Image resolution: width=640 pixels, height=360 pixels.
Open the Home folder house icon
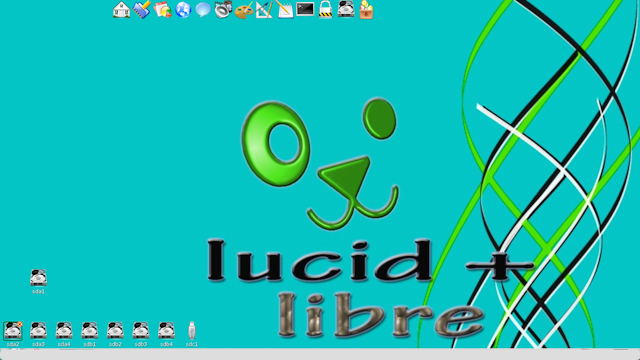121,9
